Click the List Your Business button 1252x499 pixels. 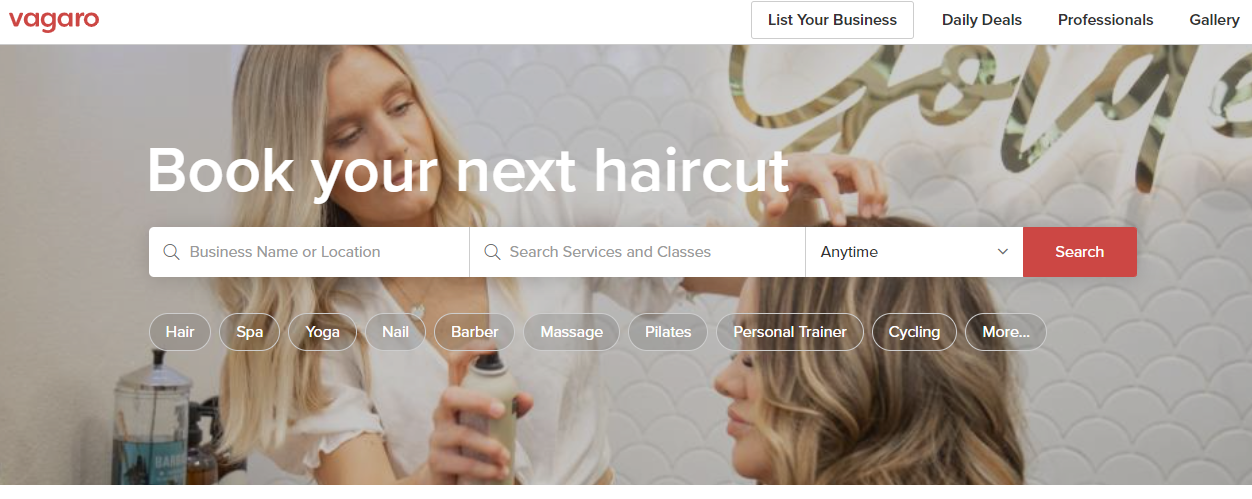pos(832,20)
